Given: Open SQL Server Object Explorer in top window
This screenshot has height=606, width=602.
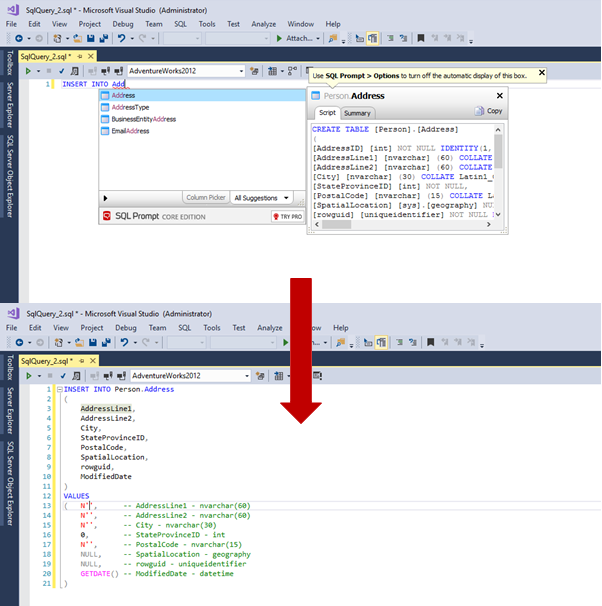Looking at the screenshot, I should [10, 176].
